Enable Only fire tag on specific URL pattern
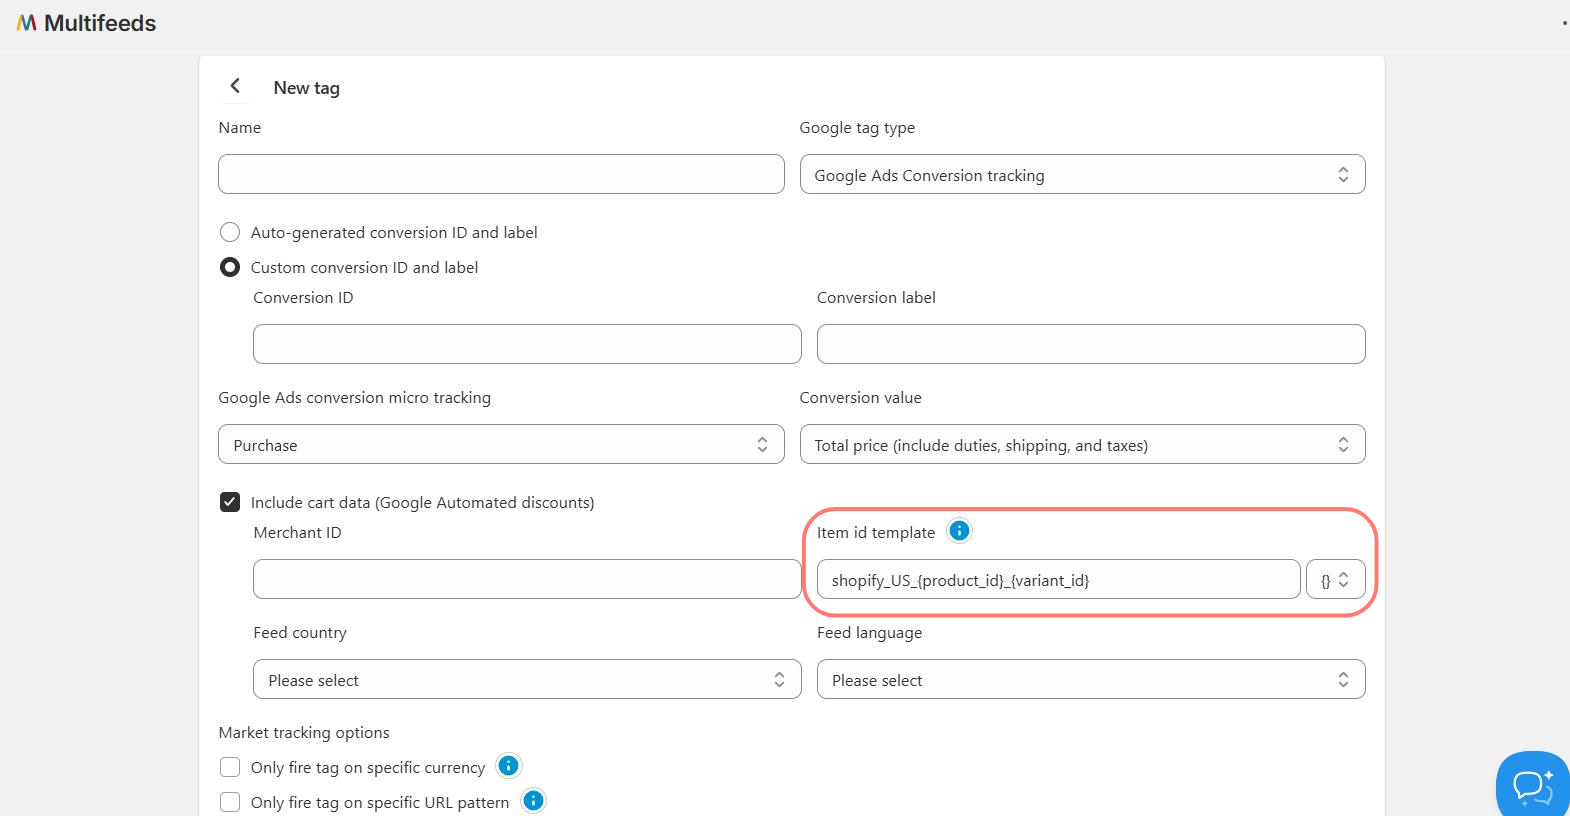 [x=230, y=802]
